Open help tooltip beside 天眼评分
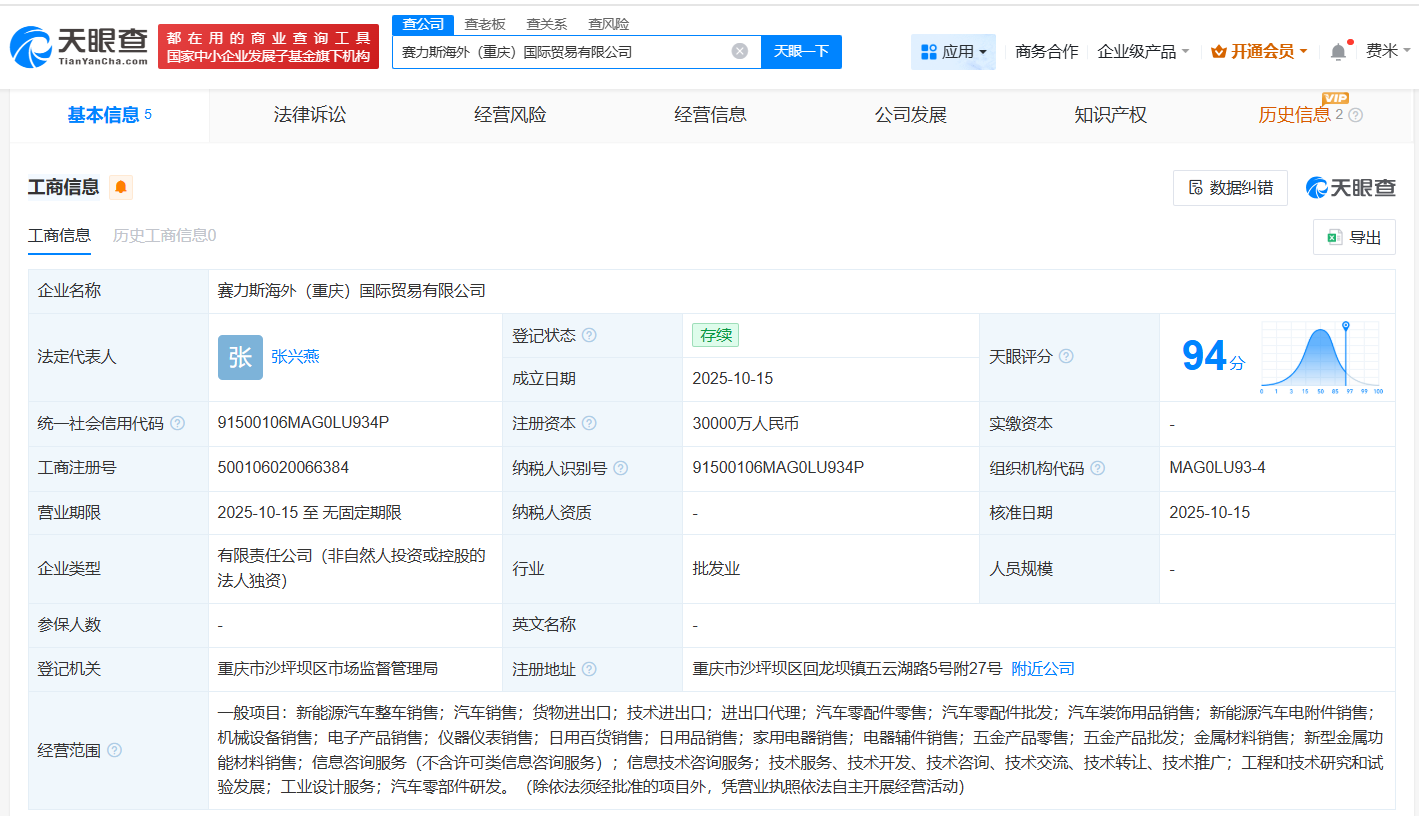 click(1066, 356)
